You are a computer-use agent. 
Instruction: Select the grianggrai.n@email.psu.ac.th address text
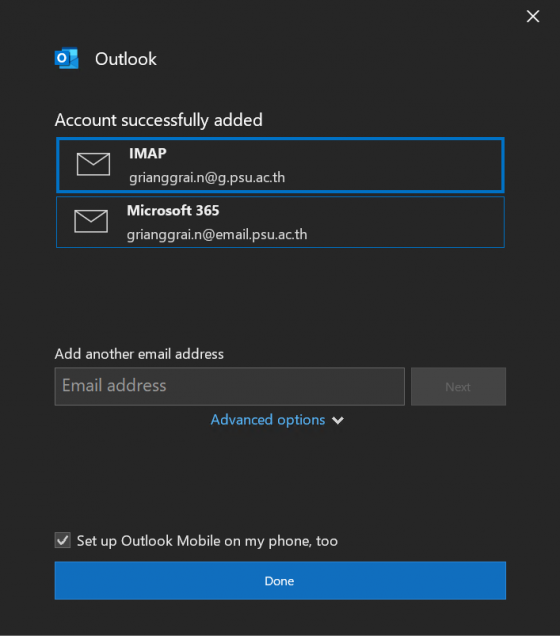[217, 234]
